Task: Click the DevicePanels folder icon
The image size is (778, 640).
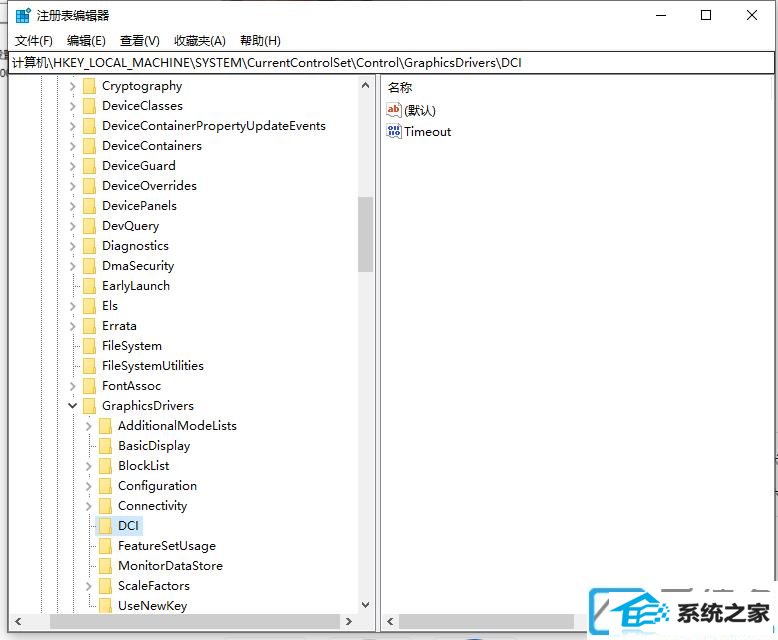Action: (89, 206)
